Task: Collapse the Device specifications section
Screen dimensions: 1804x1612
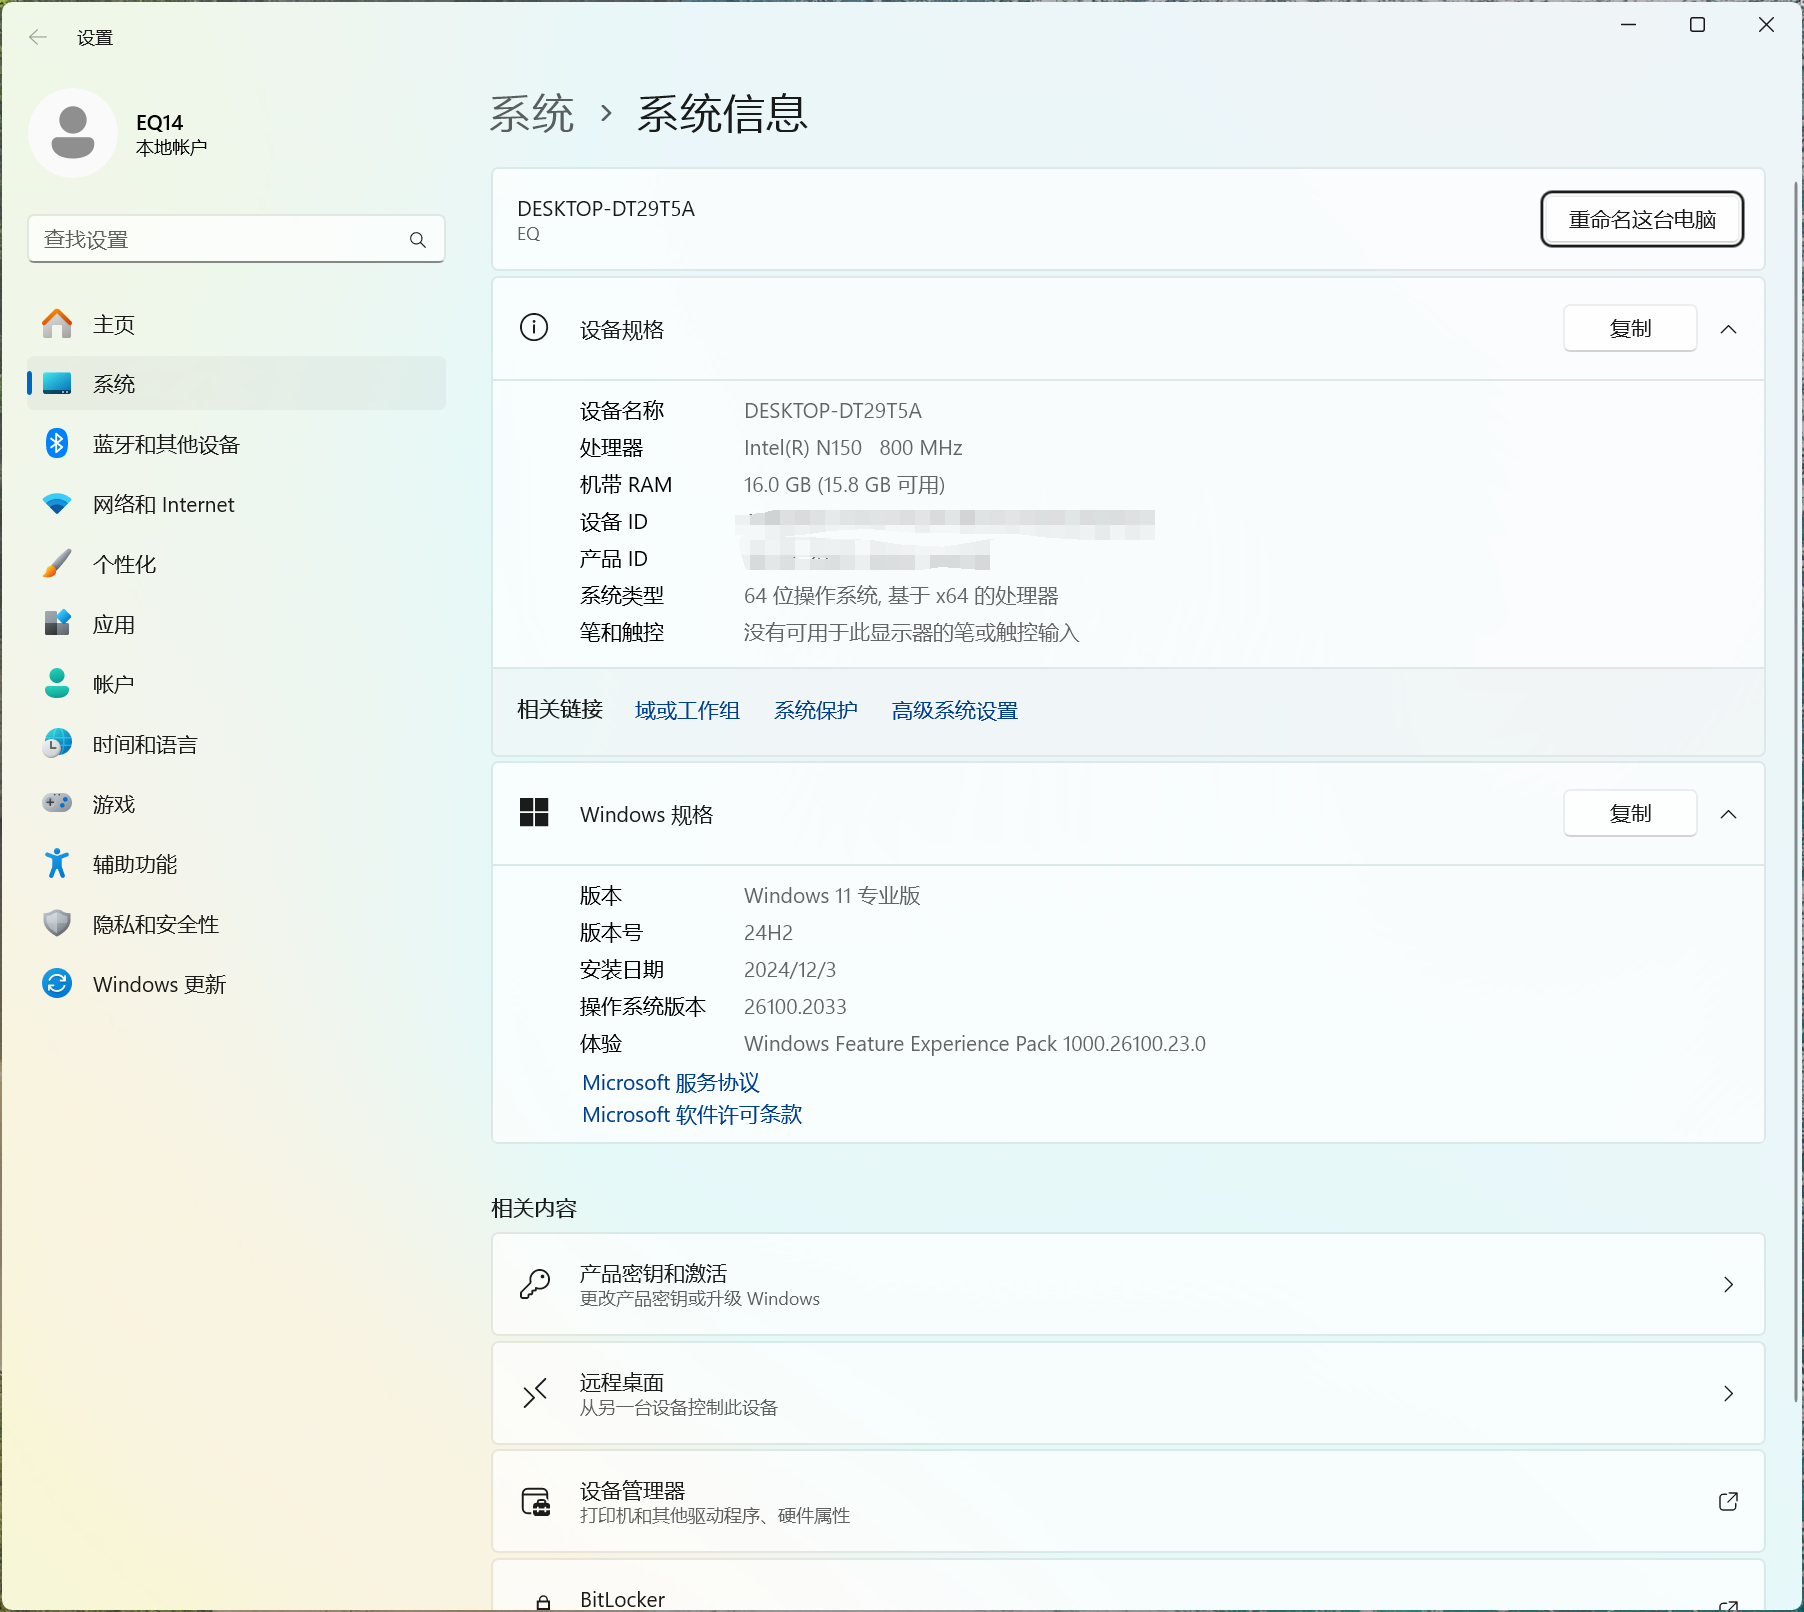Action: tap(1728, 329)
